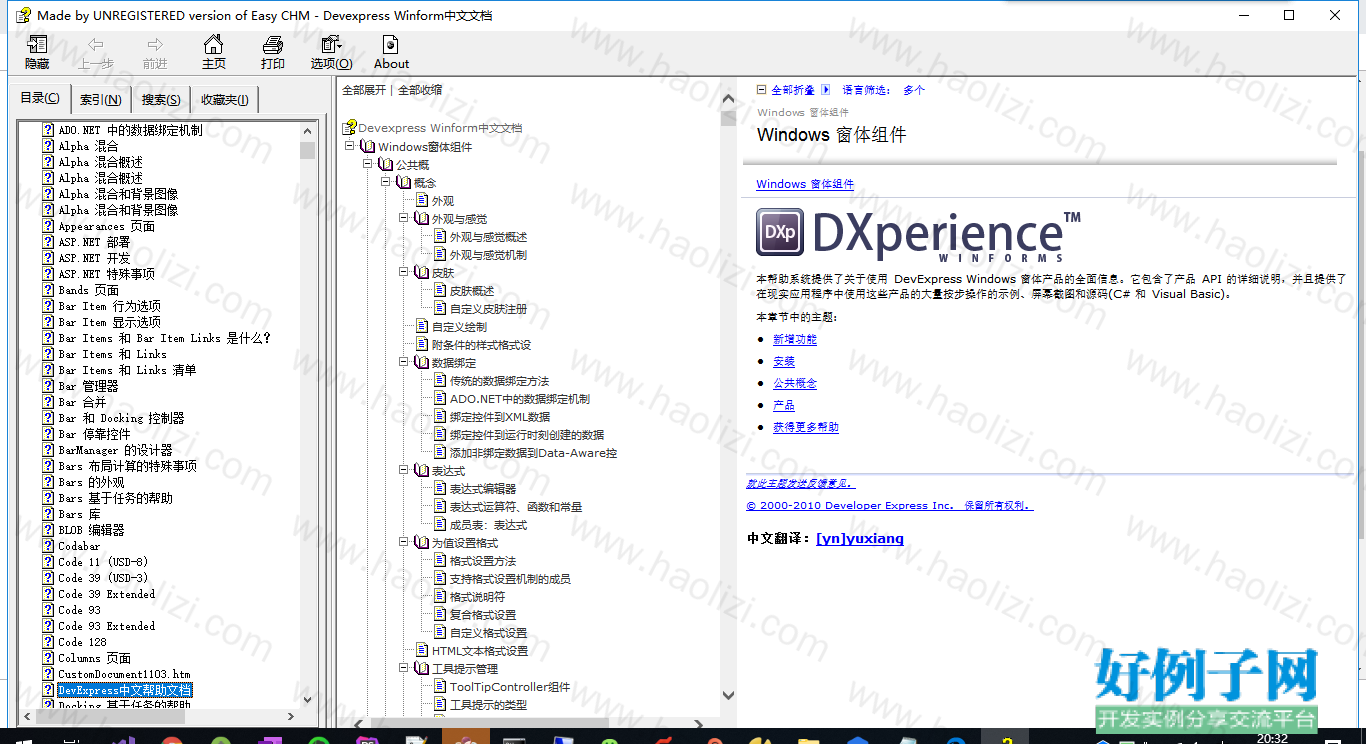Click book icon of 皮肤 node

coord(421,273)
